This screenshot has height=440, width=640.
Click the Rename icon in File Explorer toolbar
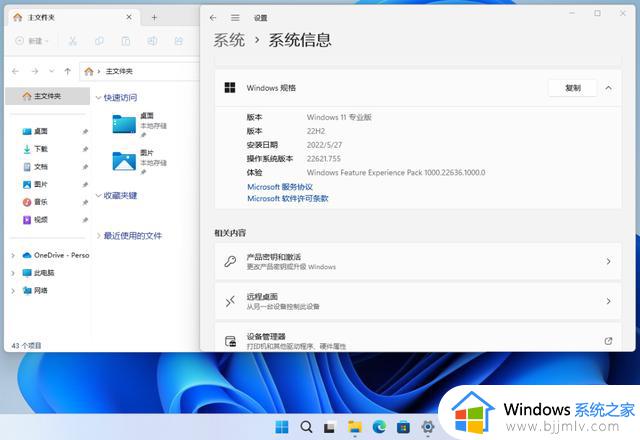pyautogui.click(x=152, y=41)
